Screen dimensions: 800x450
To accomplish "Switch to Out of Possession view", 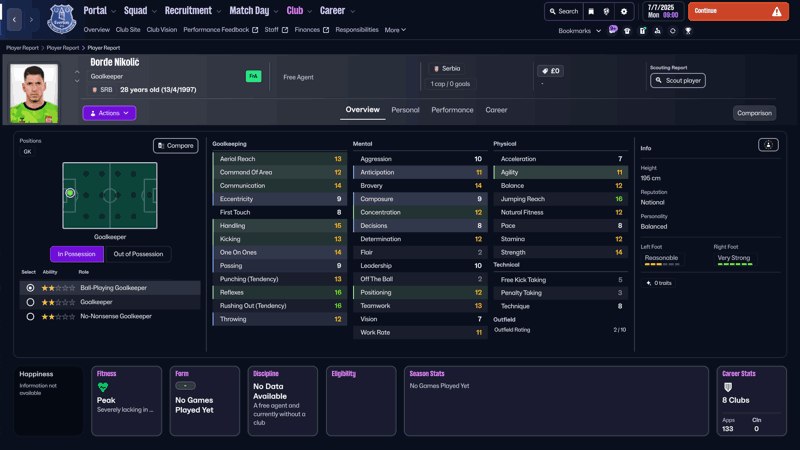I will (138, 254).
